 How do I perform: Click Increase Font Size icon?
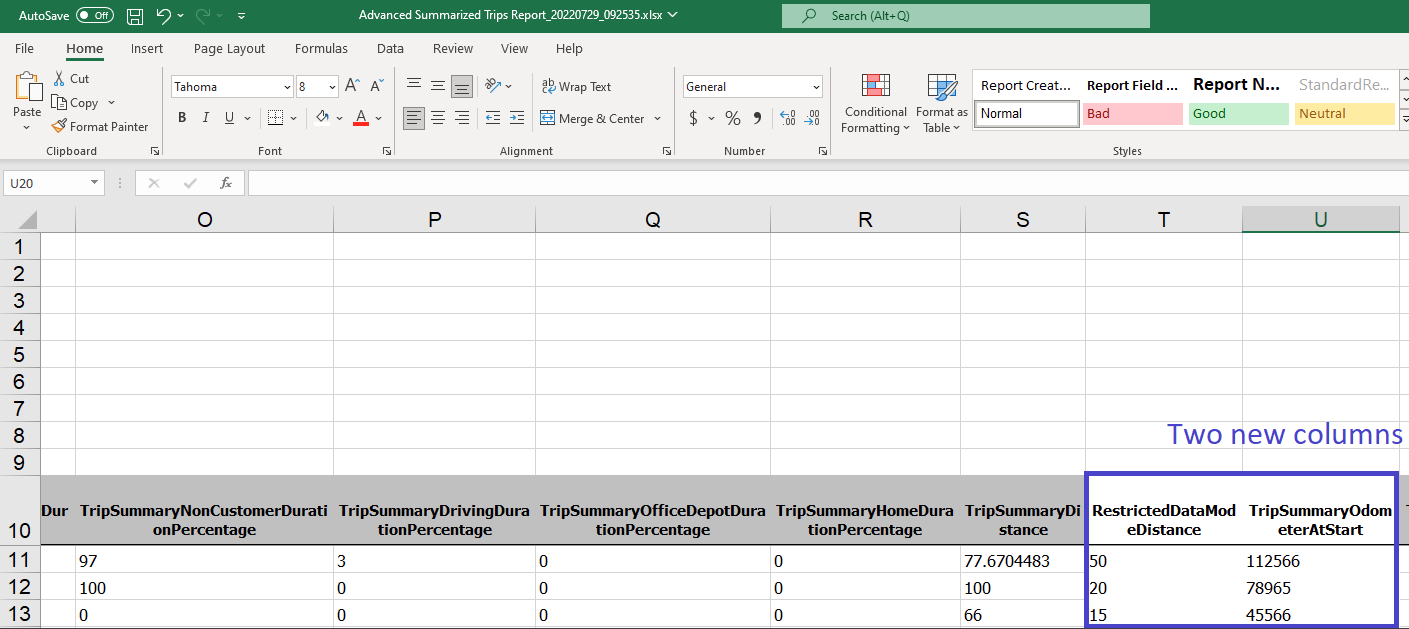(x=351, y=87)
